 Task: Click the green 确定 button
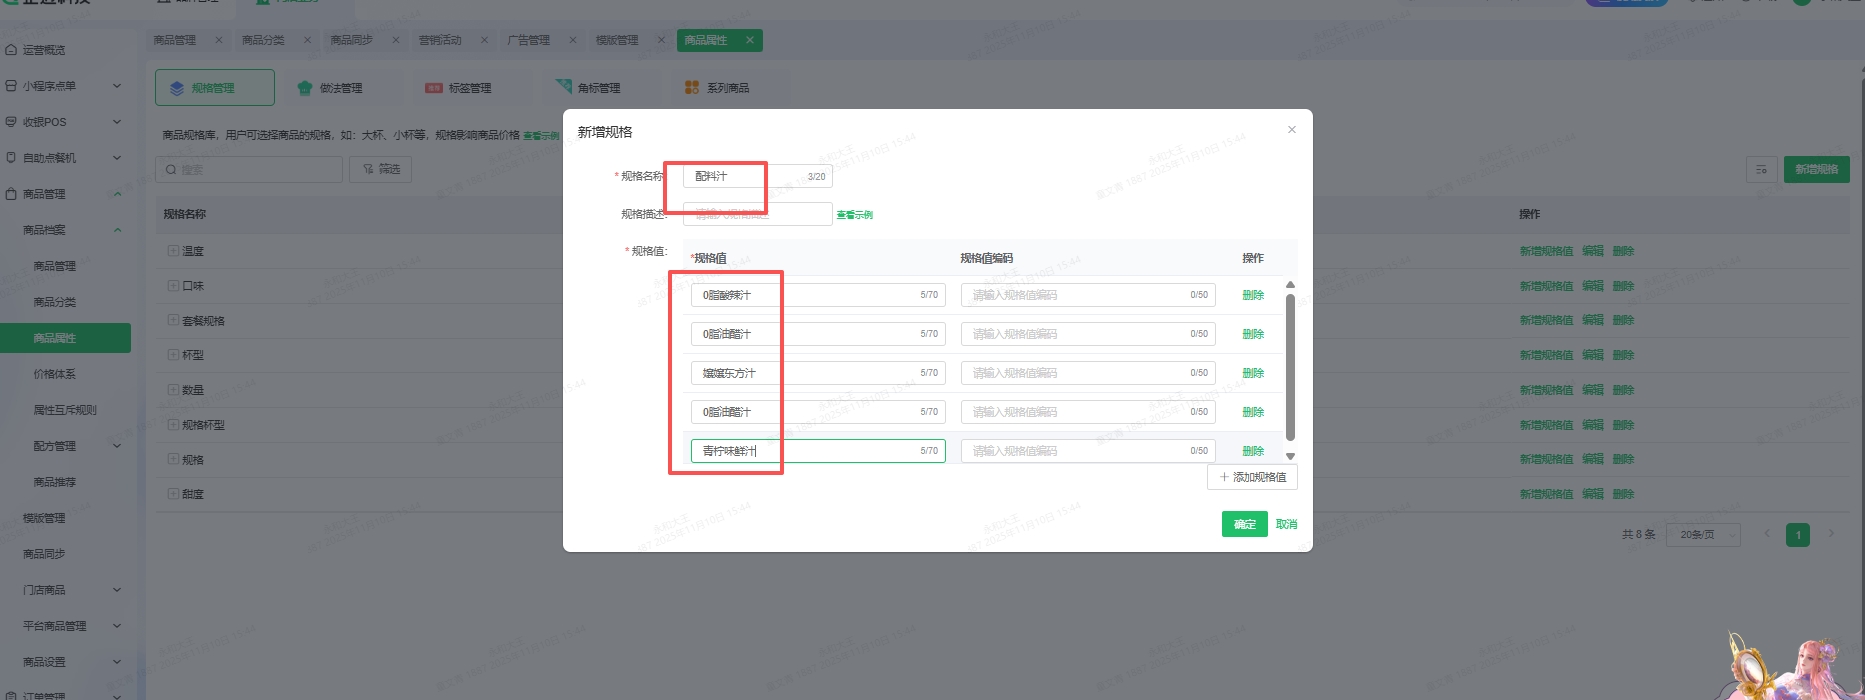[x=1244, y=524]
